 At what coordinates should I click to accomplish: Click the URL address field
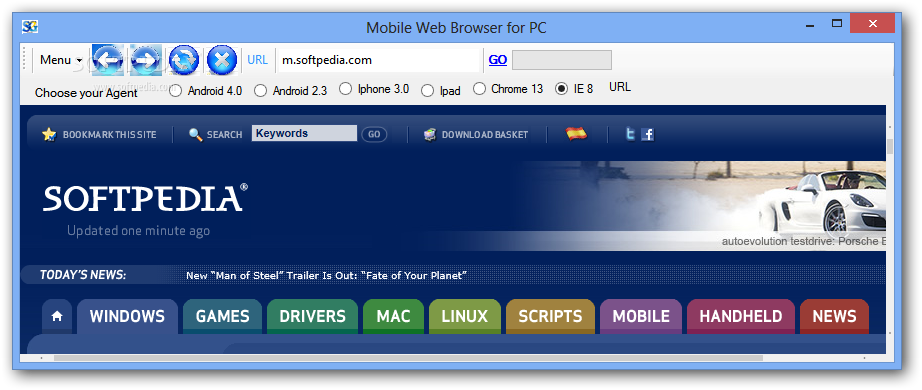379,60
